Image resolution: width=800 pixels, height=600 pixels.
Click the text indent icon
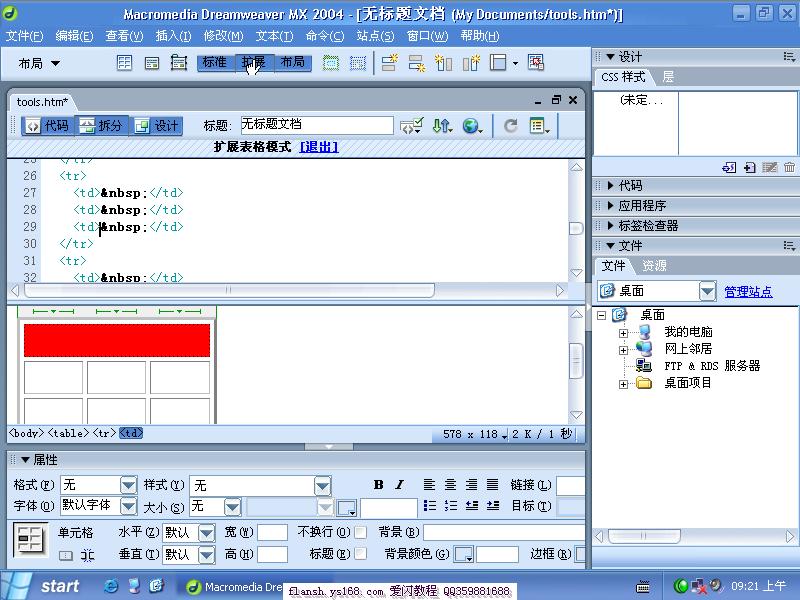493,506
